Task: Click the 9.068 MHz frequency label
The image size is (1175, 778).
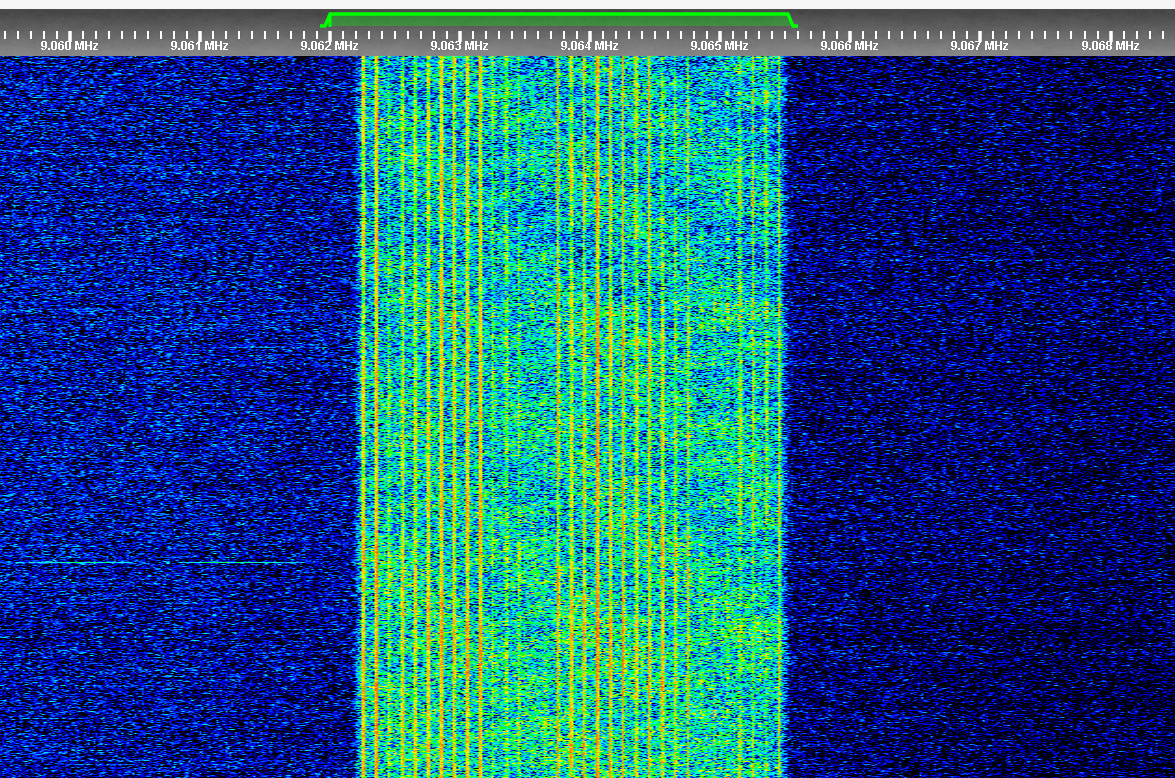Action: click(x=1110, y=46)
